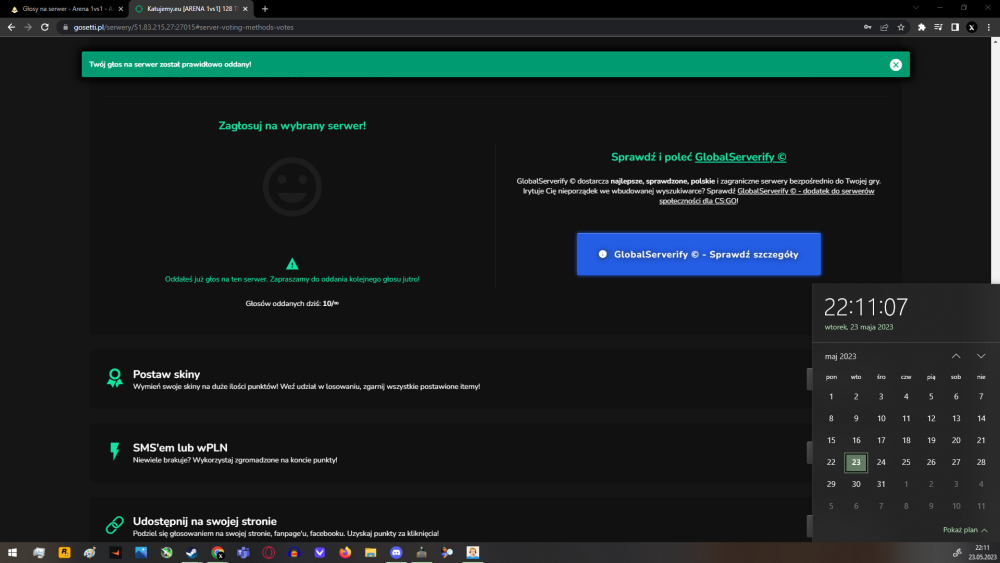The height and width of the screenshot is (563, 1000).
Task: Click wtorek, 23 maja 2023 date link
Action: click(858, 327)
